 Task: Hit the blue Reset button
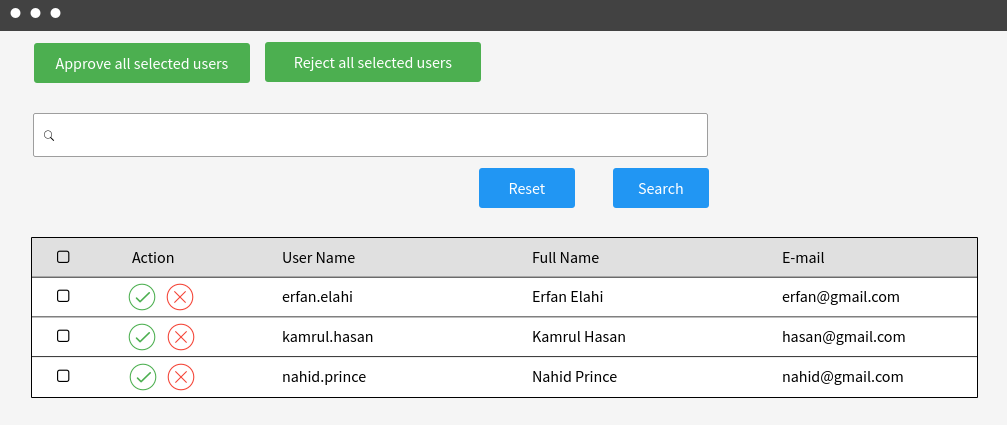click(527, 188)
